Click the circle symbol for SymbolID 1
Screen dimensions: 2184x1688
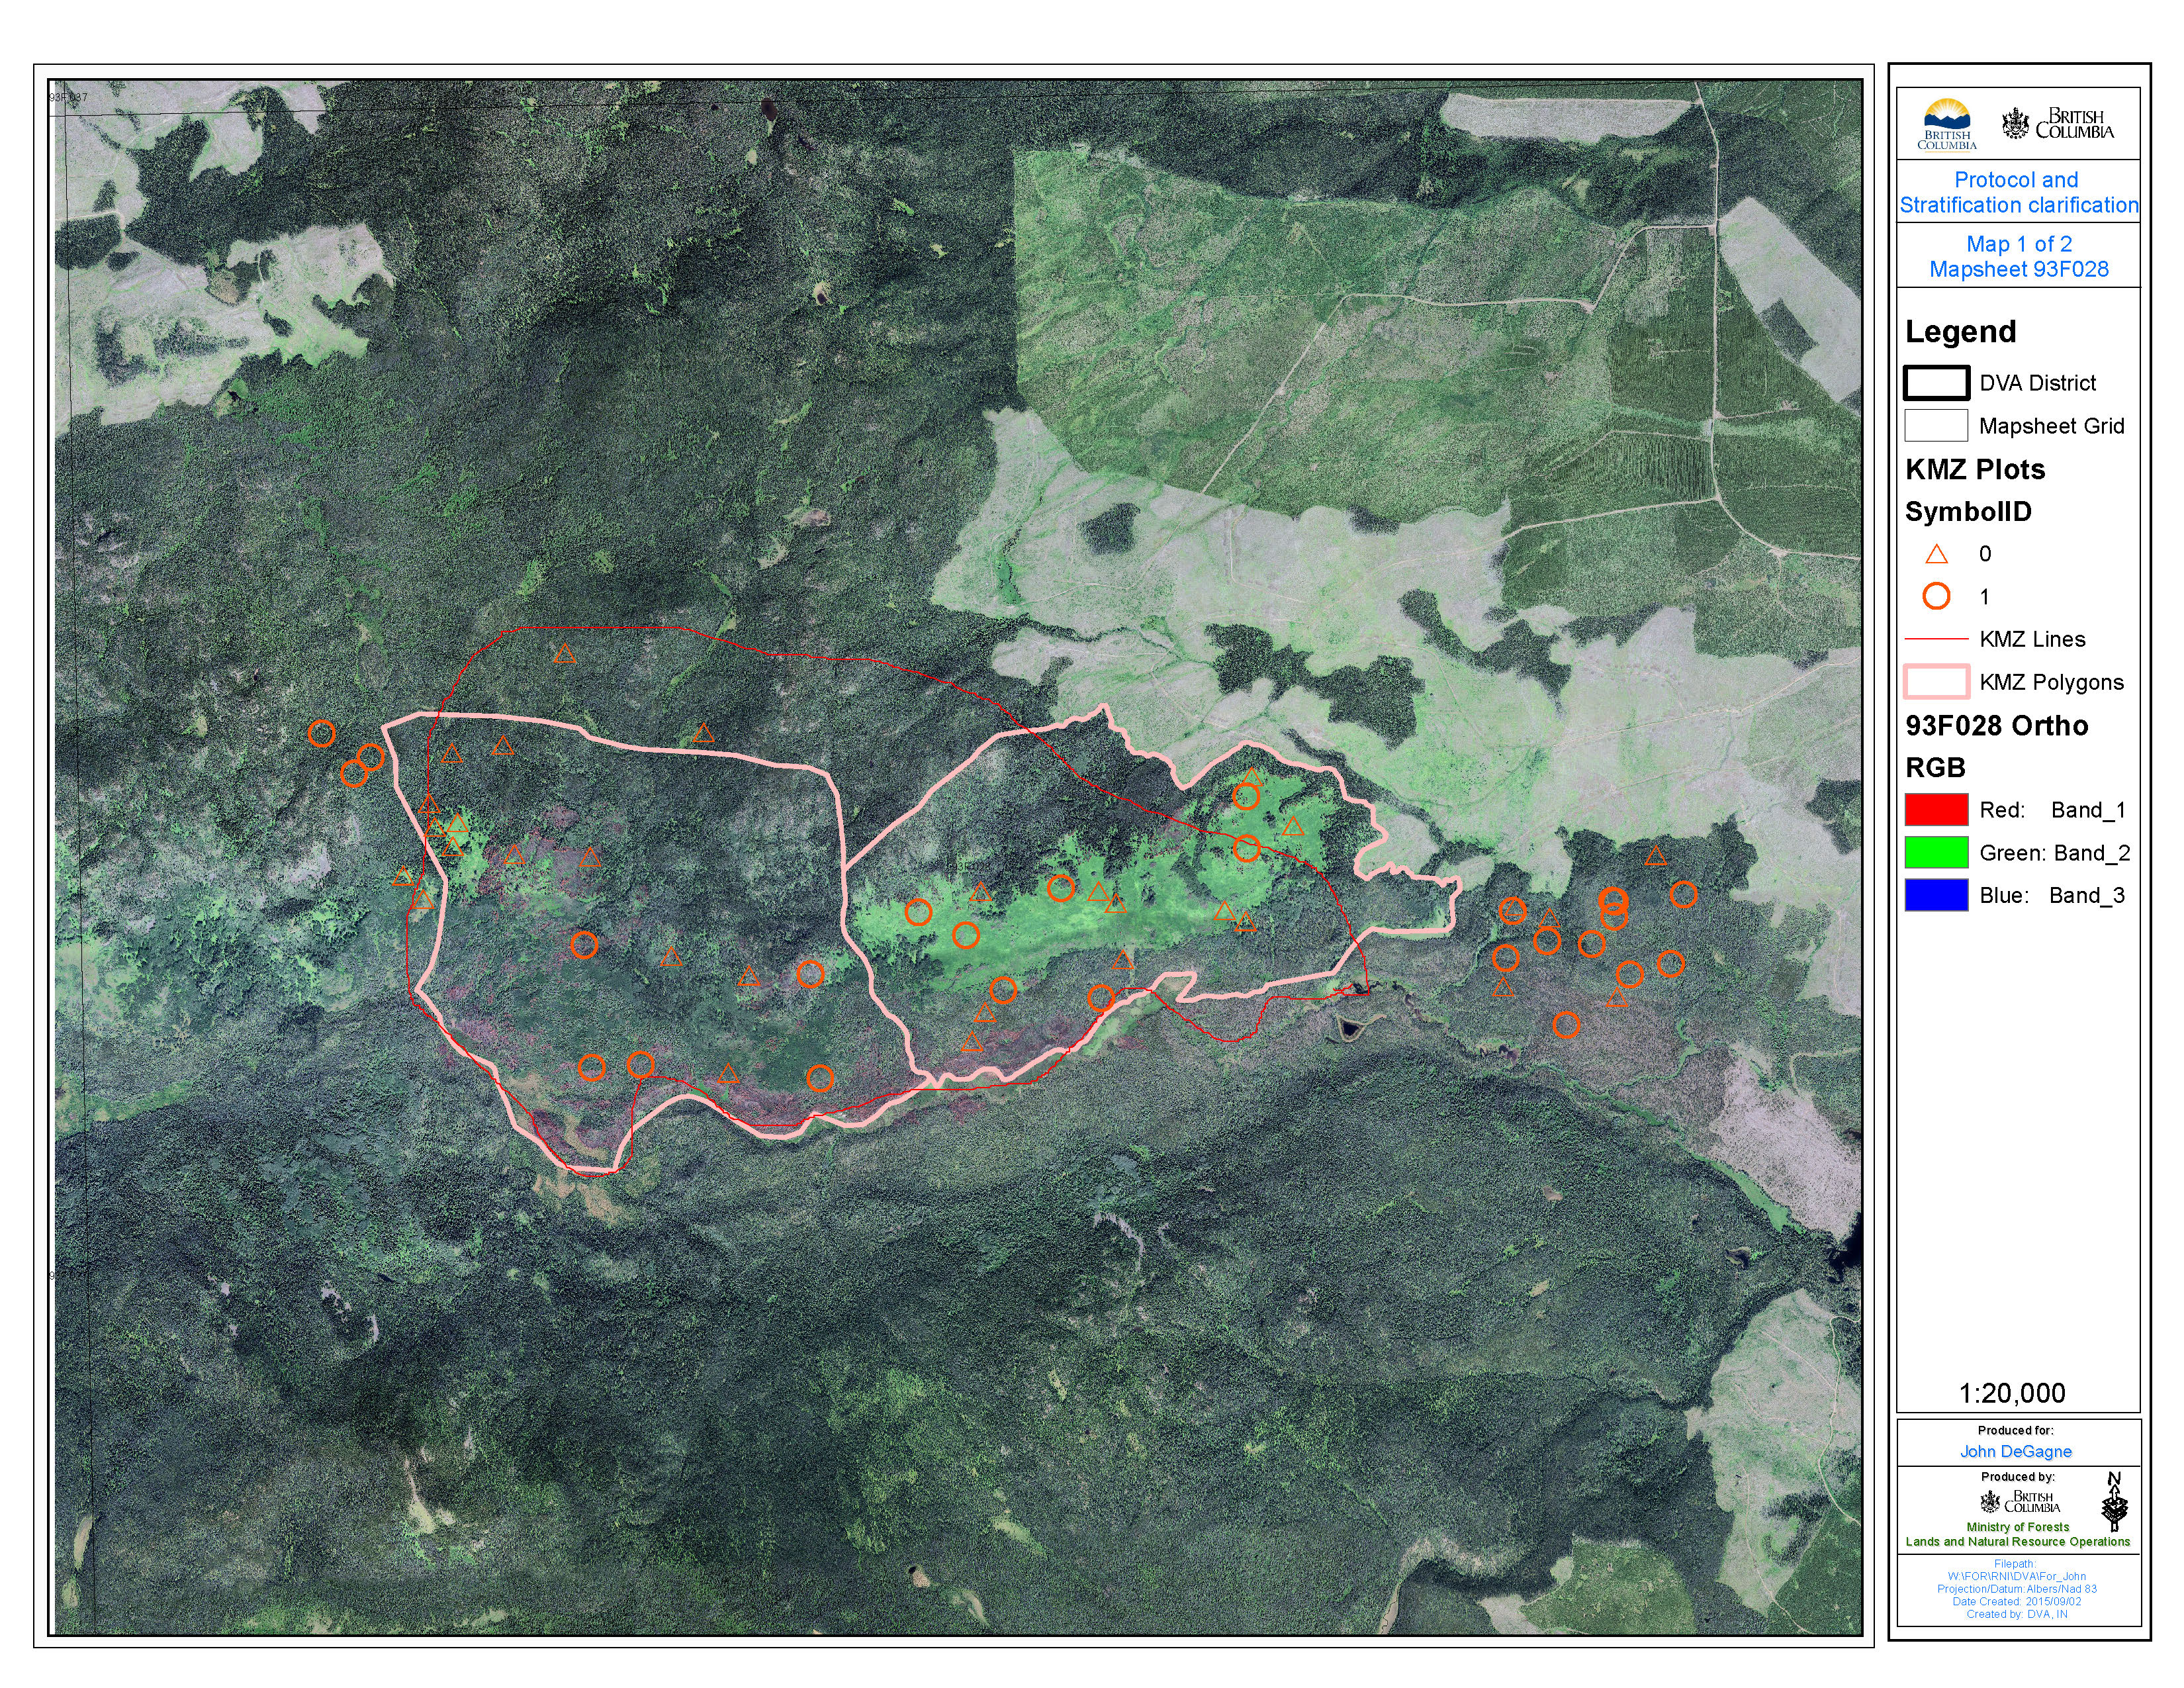pyautogui.click(x=1936, y=596)
